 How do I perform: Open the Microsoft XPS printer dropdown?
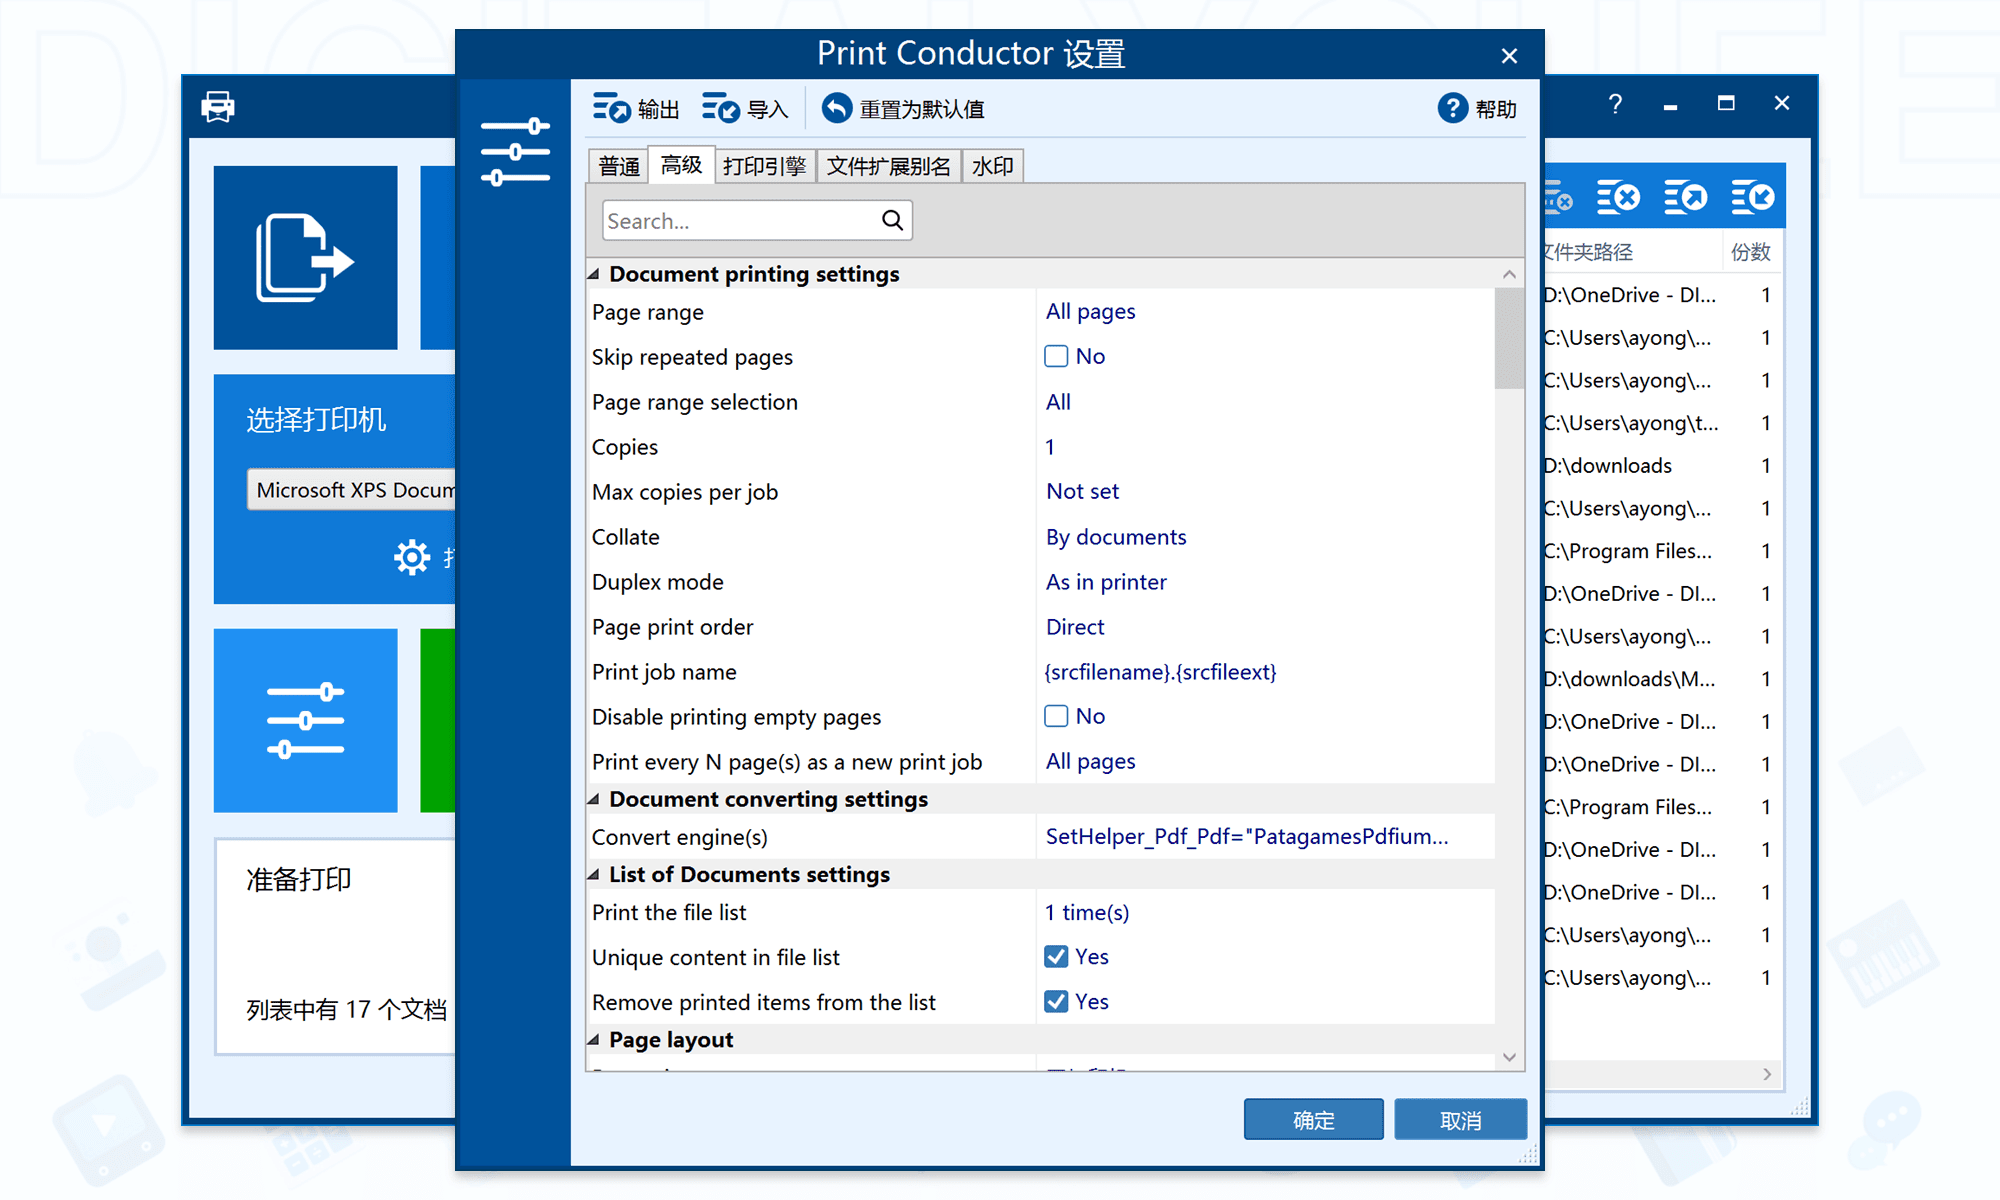351,490
